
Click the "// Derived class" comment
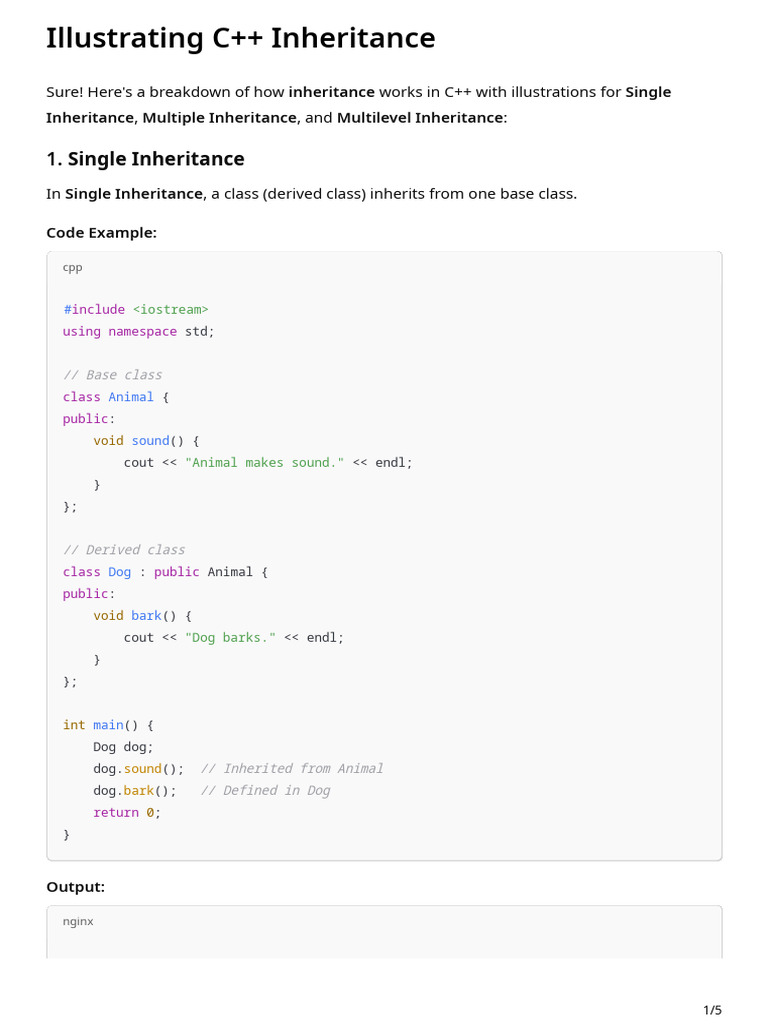pos(123,550)
